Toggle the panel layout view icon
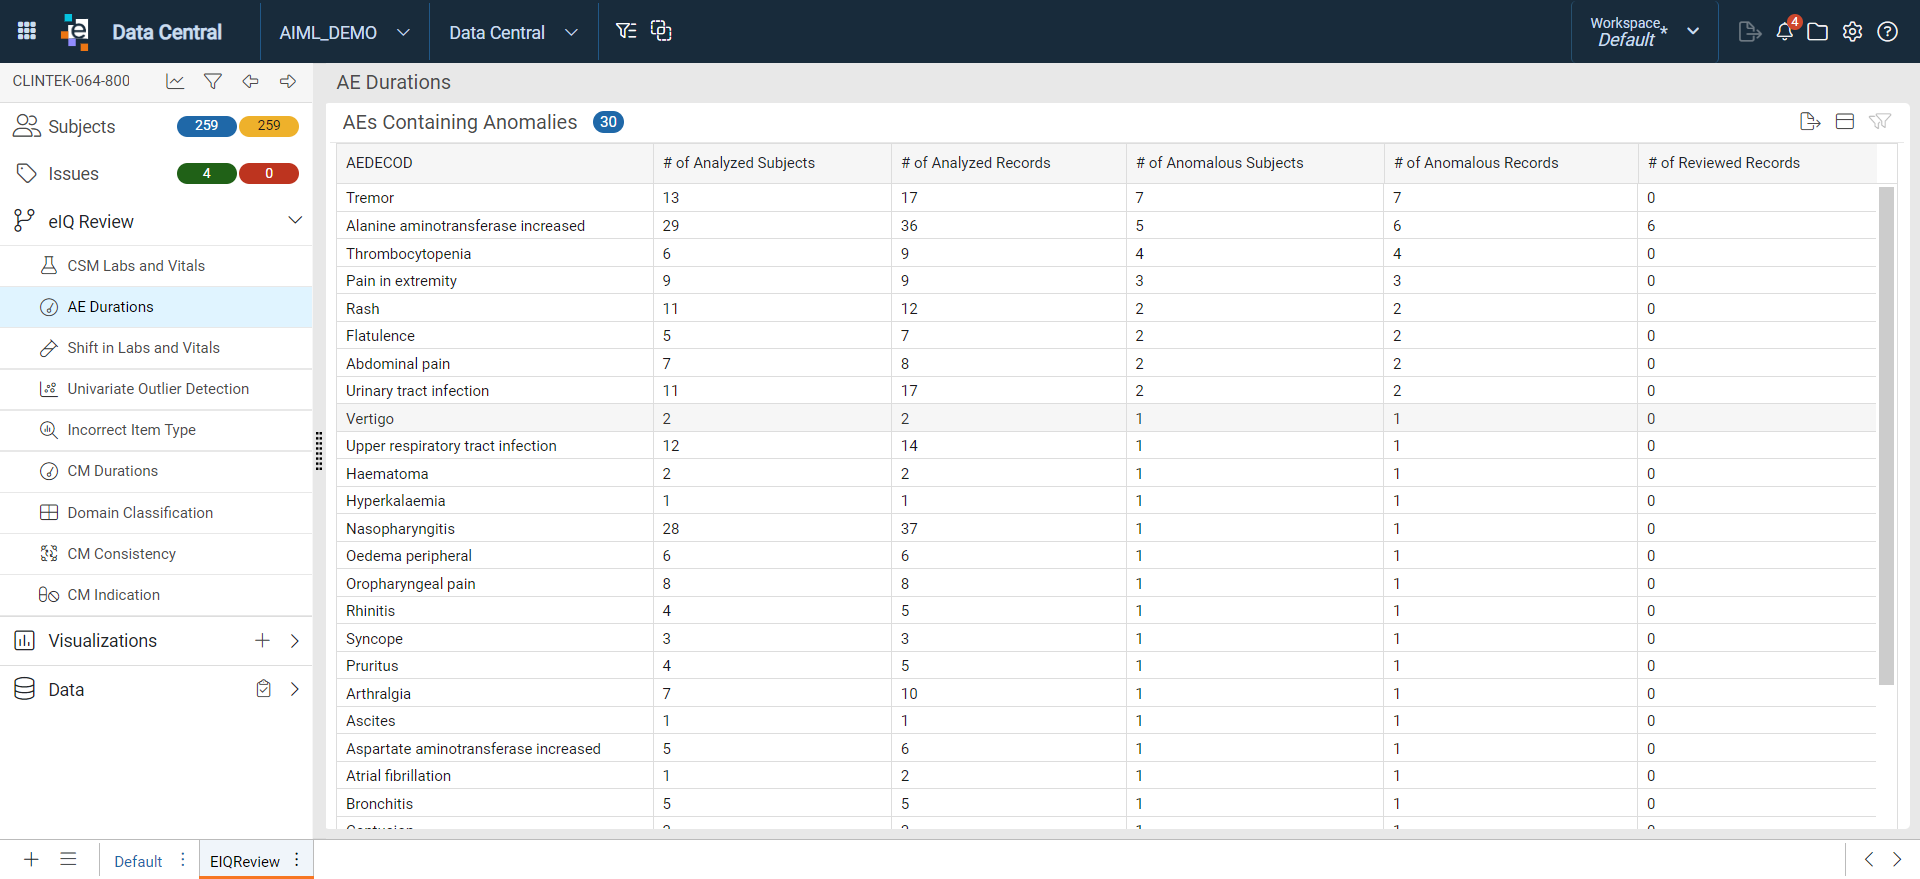 coord(1845,121)
